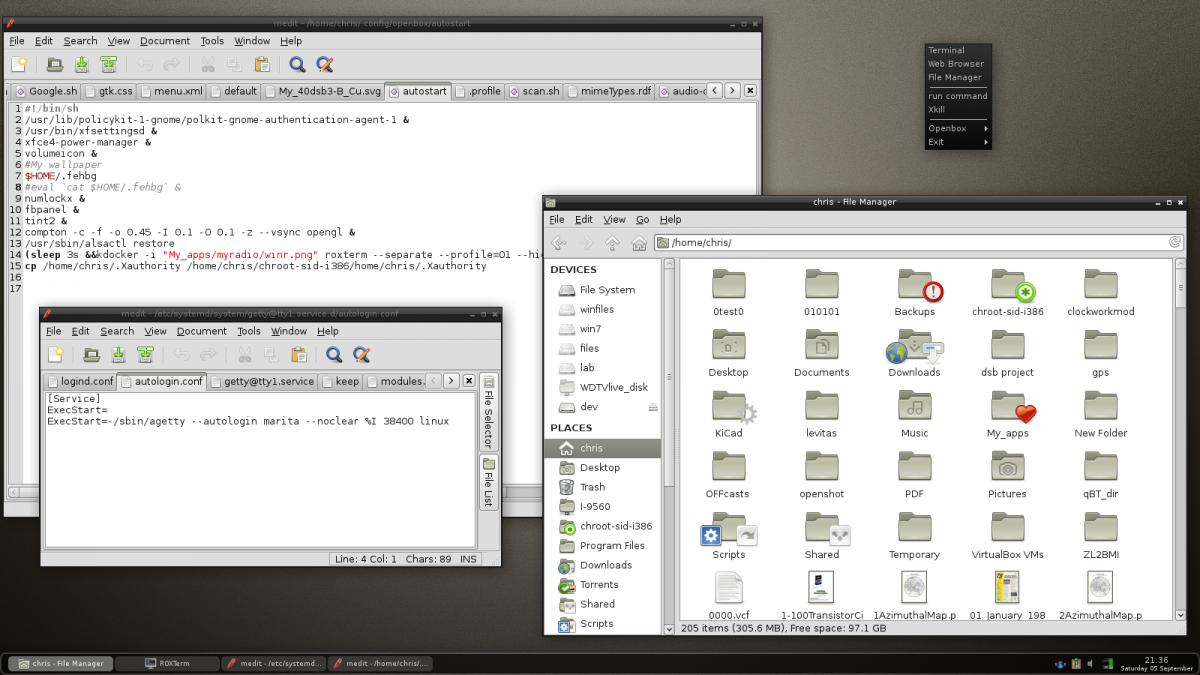Click Find and Replace icon in autologin.conf medit
The height and width of the screenshot is (675, 1200).
[x=362, y=355]
